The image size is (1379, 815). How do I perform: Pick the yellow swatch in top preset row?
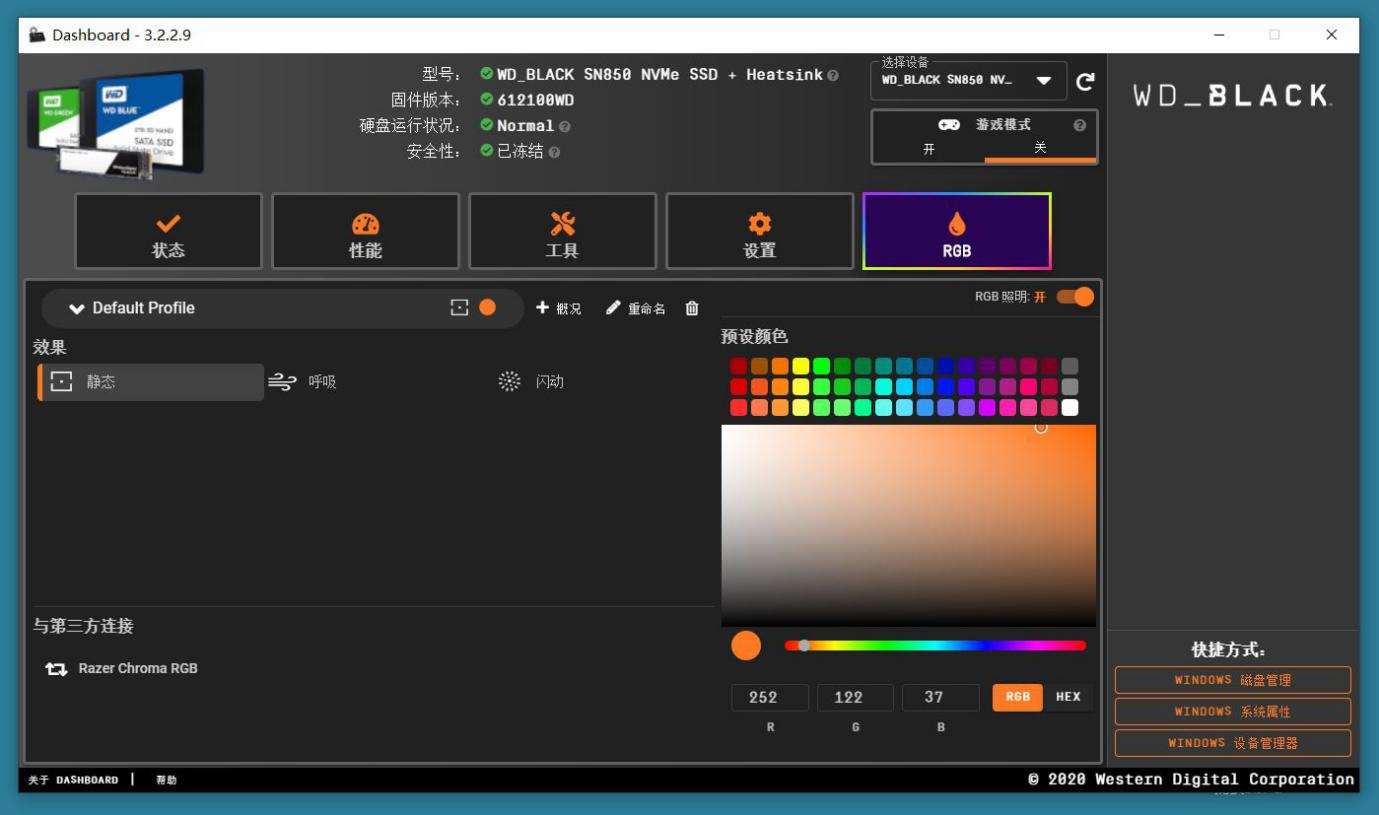[801, 366]
